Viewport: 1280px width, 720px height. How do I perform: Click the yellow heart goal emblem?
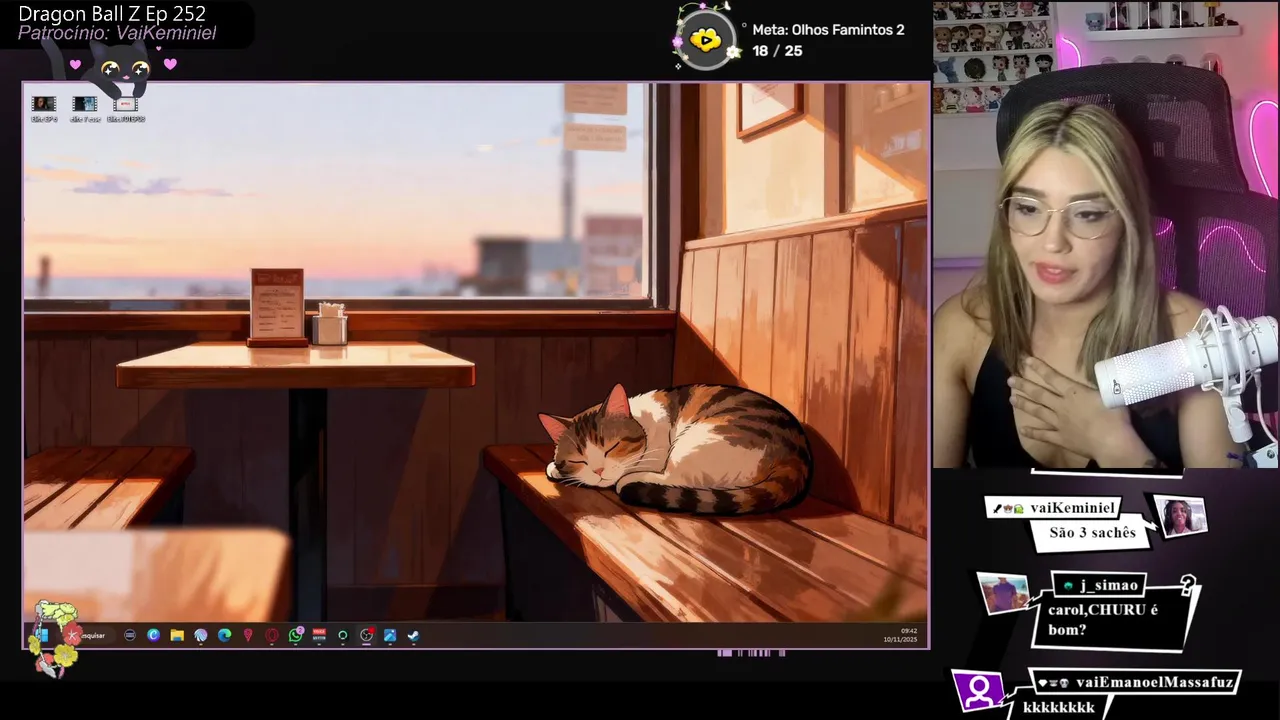pos(706,40)
